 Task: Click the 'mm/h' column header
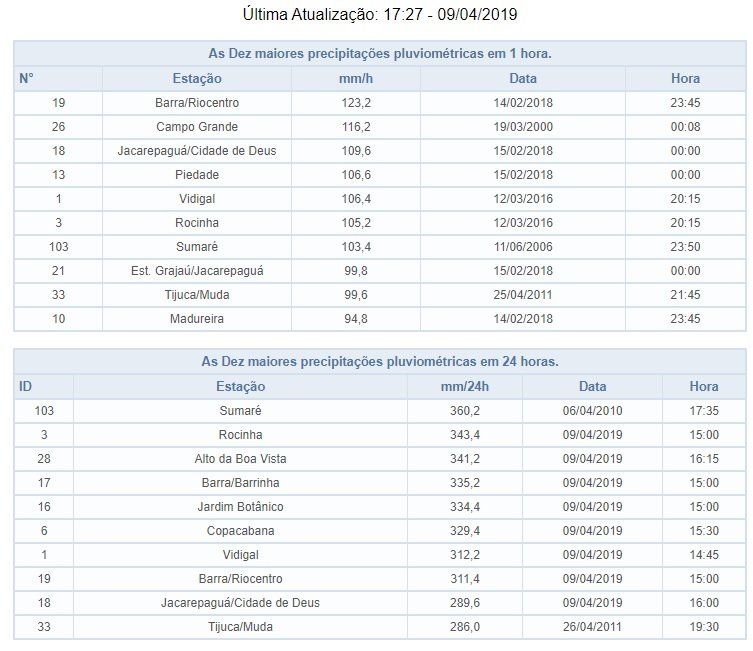point(356,78)
